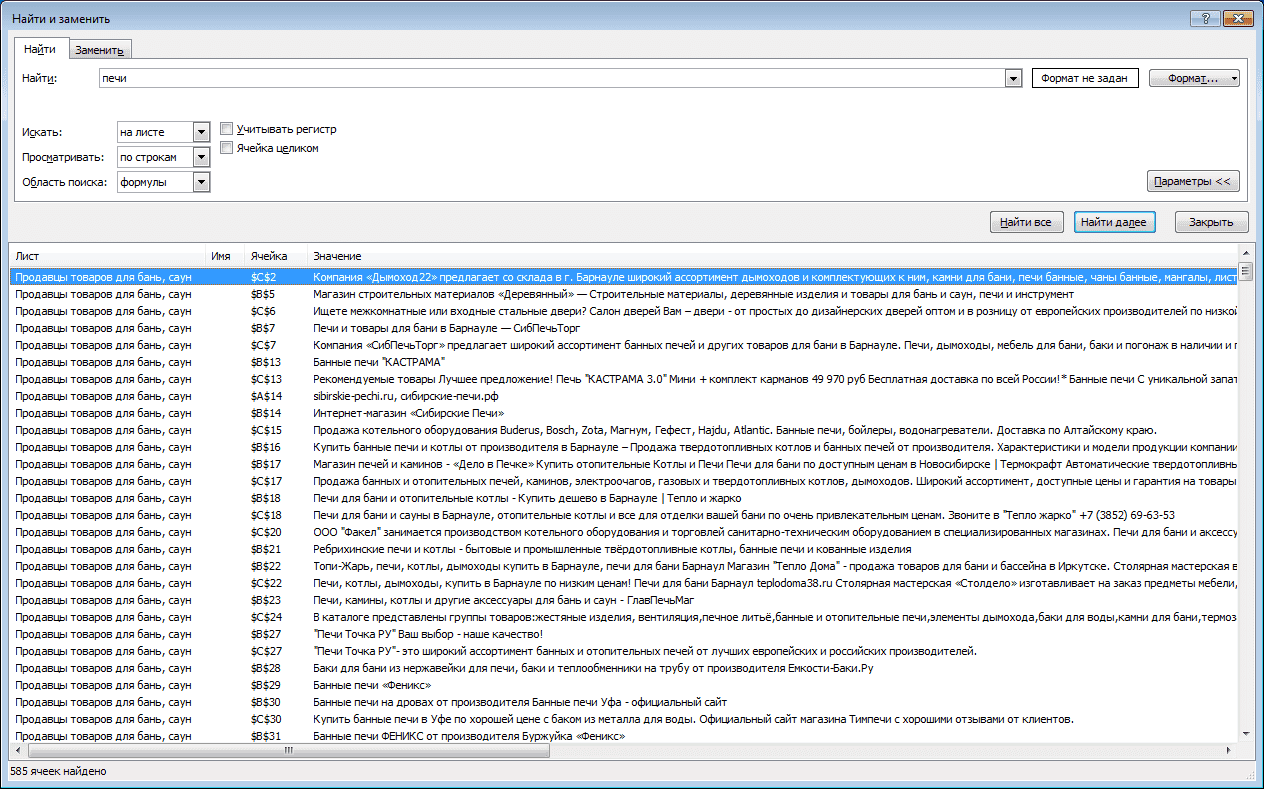Sort results by the Лист column header

tap(107, 257)
